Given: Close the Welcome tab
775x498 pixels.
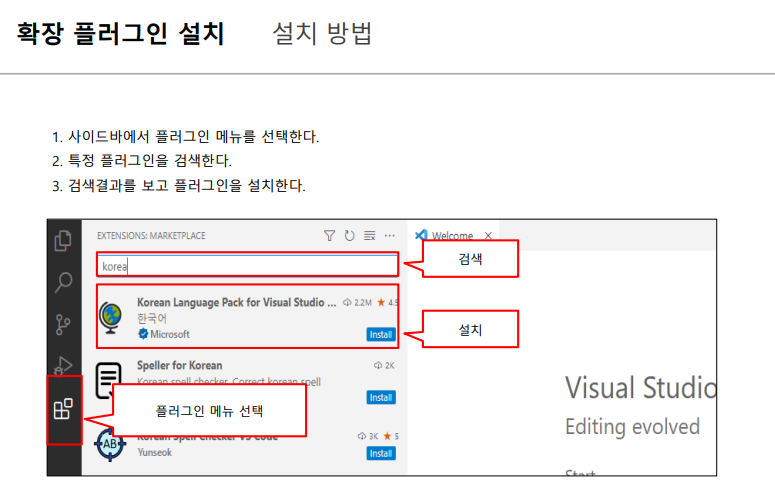Looking at the screenshot, I should tap(488, 236).
